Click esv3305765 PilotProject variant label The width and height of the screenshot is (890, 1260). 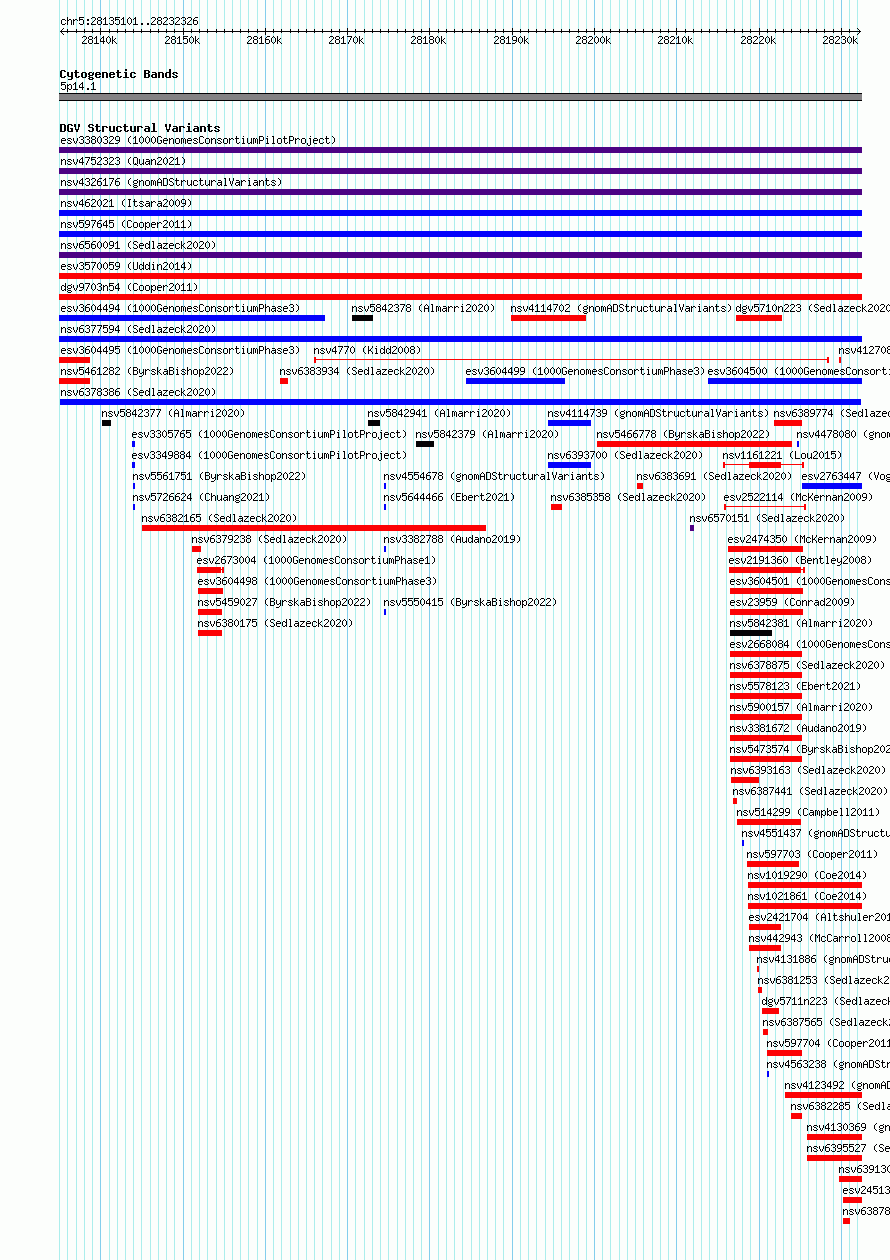tap(270, 434)
